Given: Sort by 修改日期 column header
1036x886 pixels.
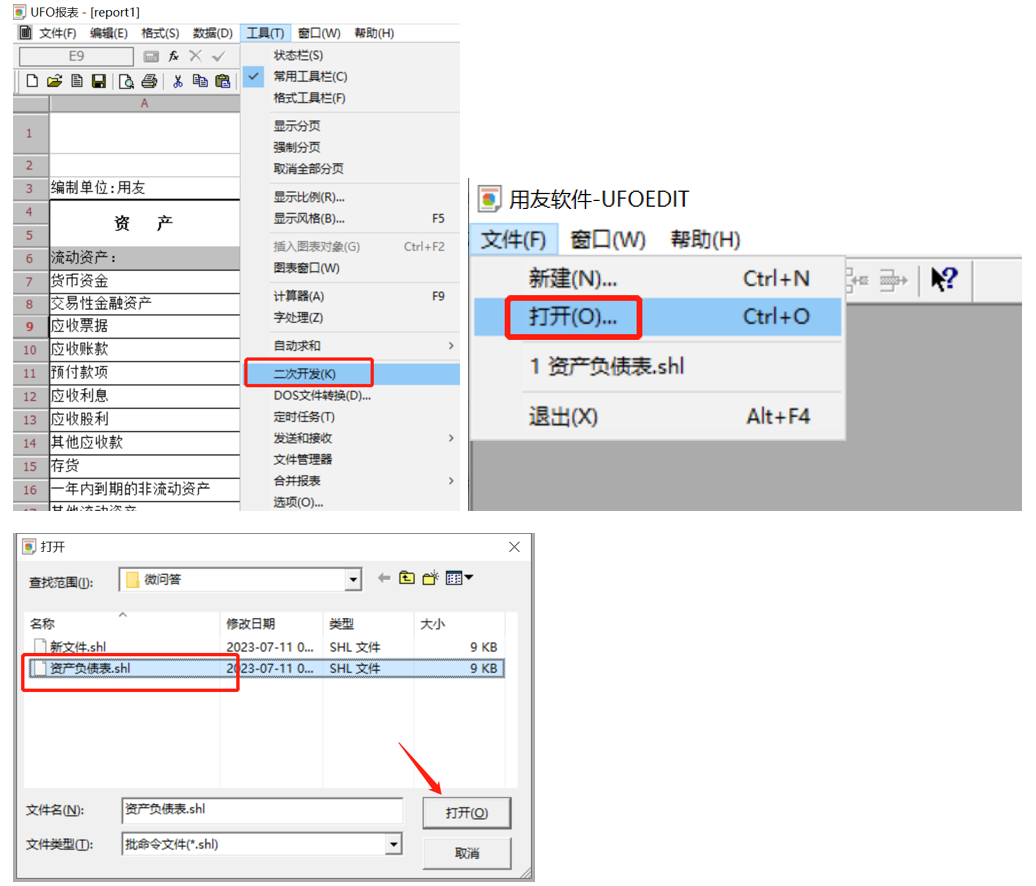Looking at the screenshot, I should click(x=272, y=624).
